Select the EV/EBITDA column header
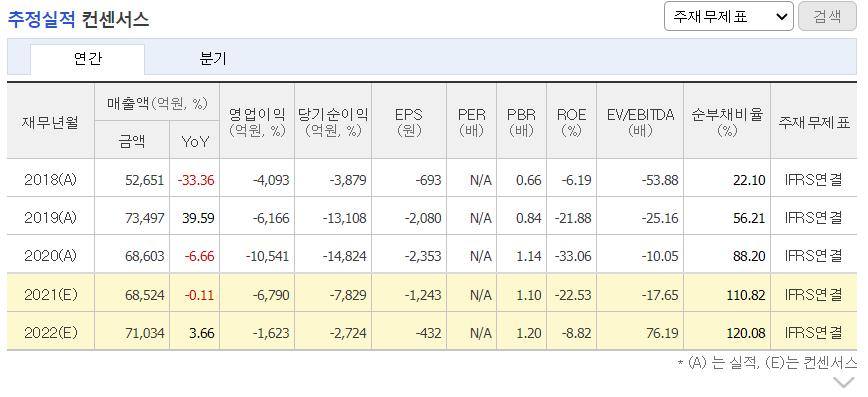 (640, 122)
